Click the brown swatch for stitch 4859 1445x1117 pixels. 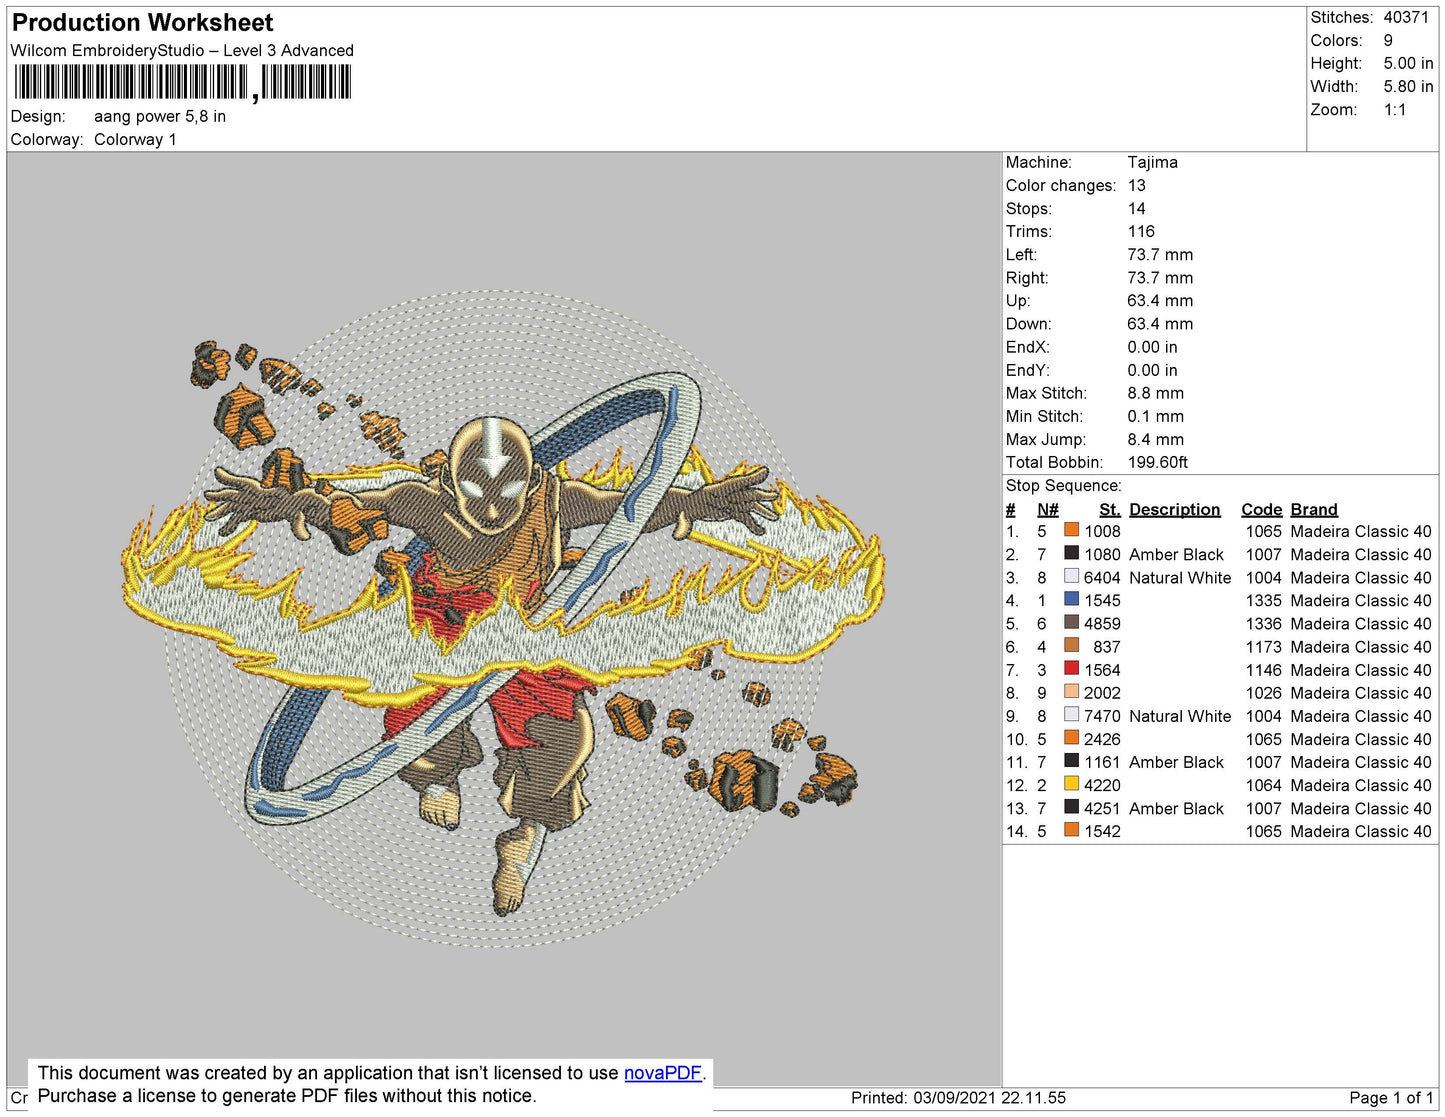pyautogui.click(x=1071, y=622)
